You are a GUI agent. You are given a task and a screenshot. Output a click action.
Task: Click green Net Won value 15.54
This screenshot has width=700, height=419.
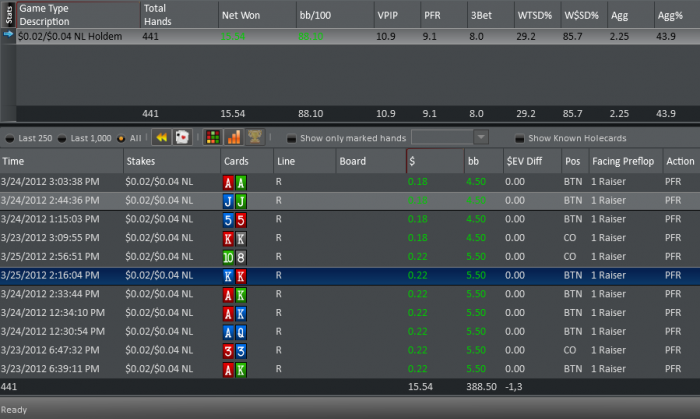tap(233, 37)
